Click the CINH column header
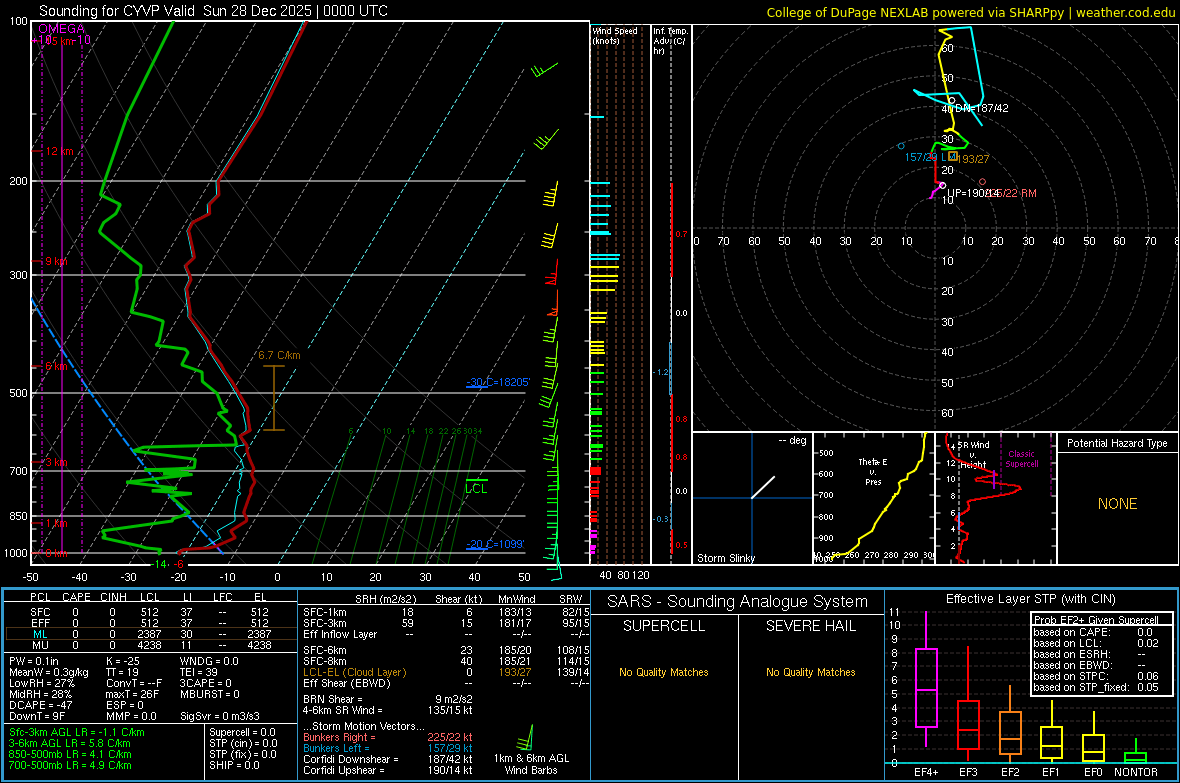 [x=113, y=597]
